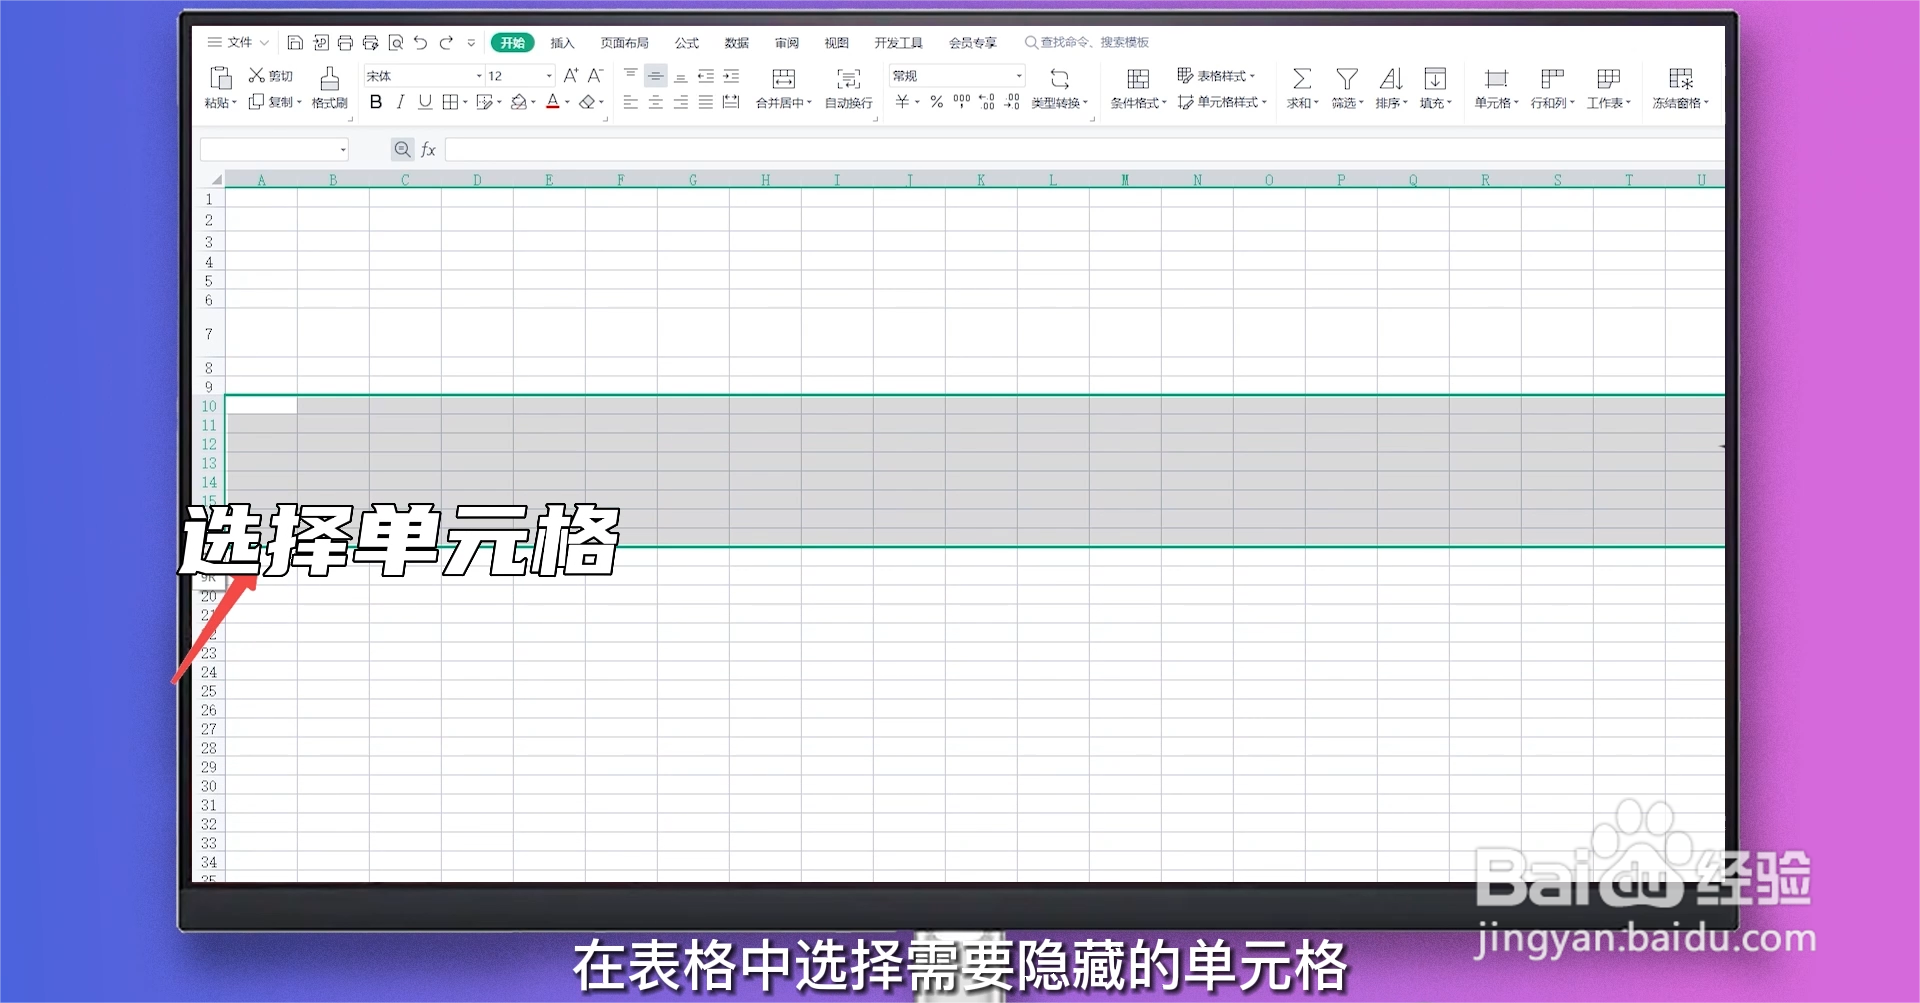This screenshot has height=1003, width=1920.
Task: Toggle Wrap Text (自动换行)
Action: (849, 88)
